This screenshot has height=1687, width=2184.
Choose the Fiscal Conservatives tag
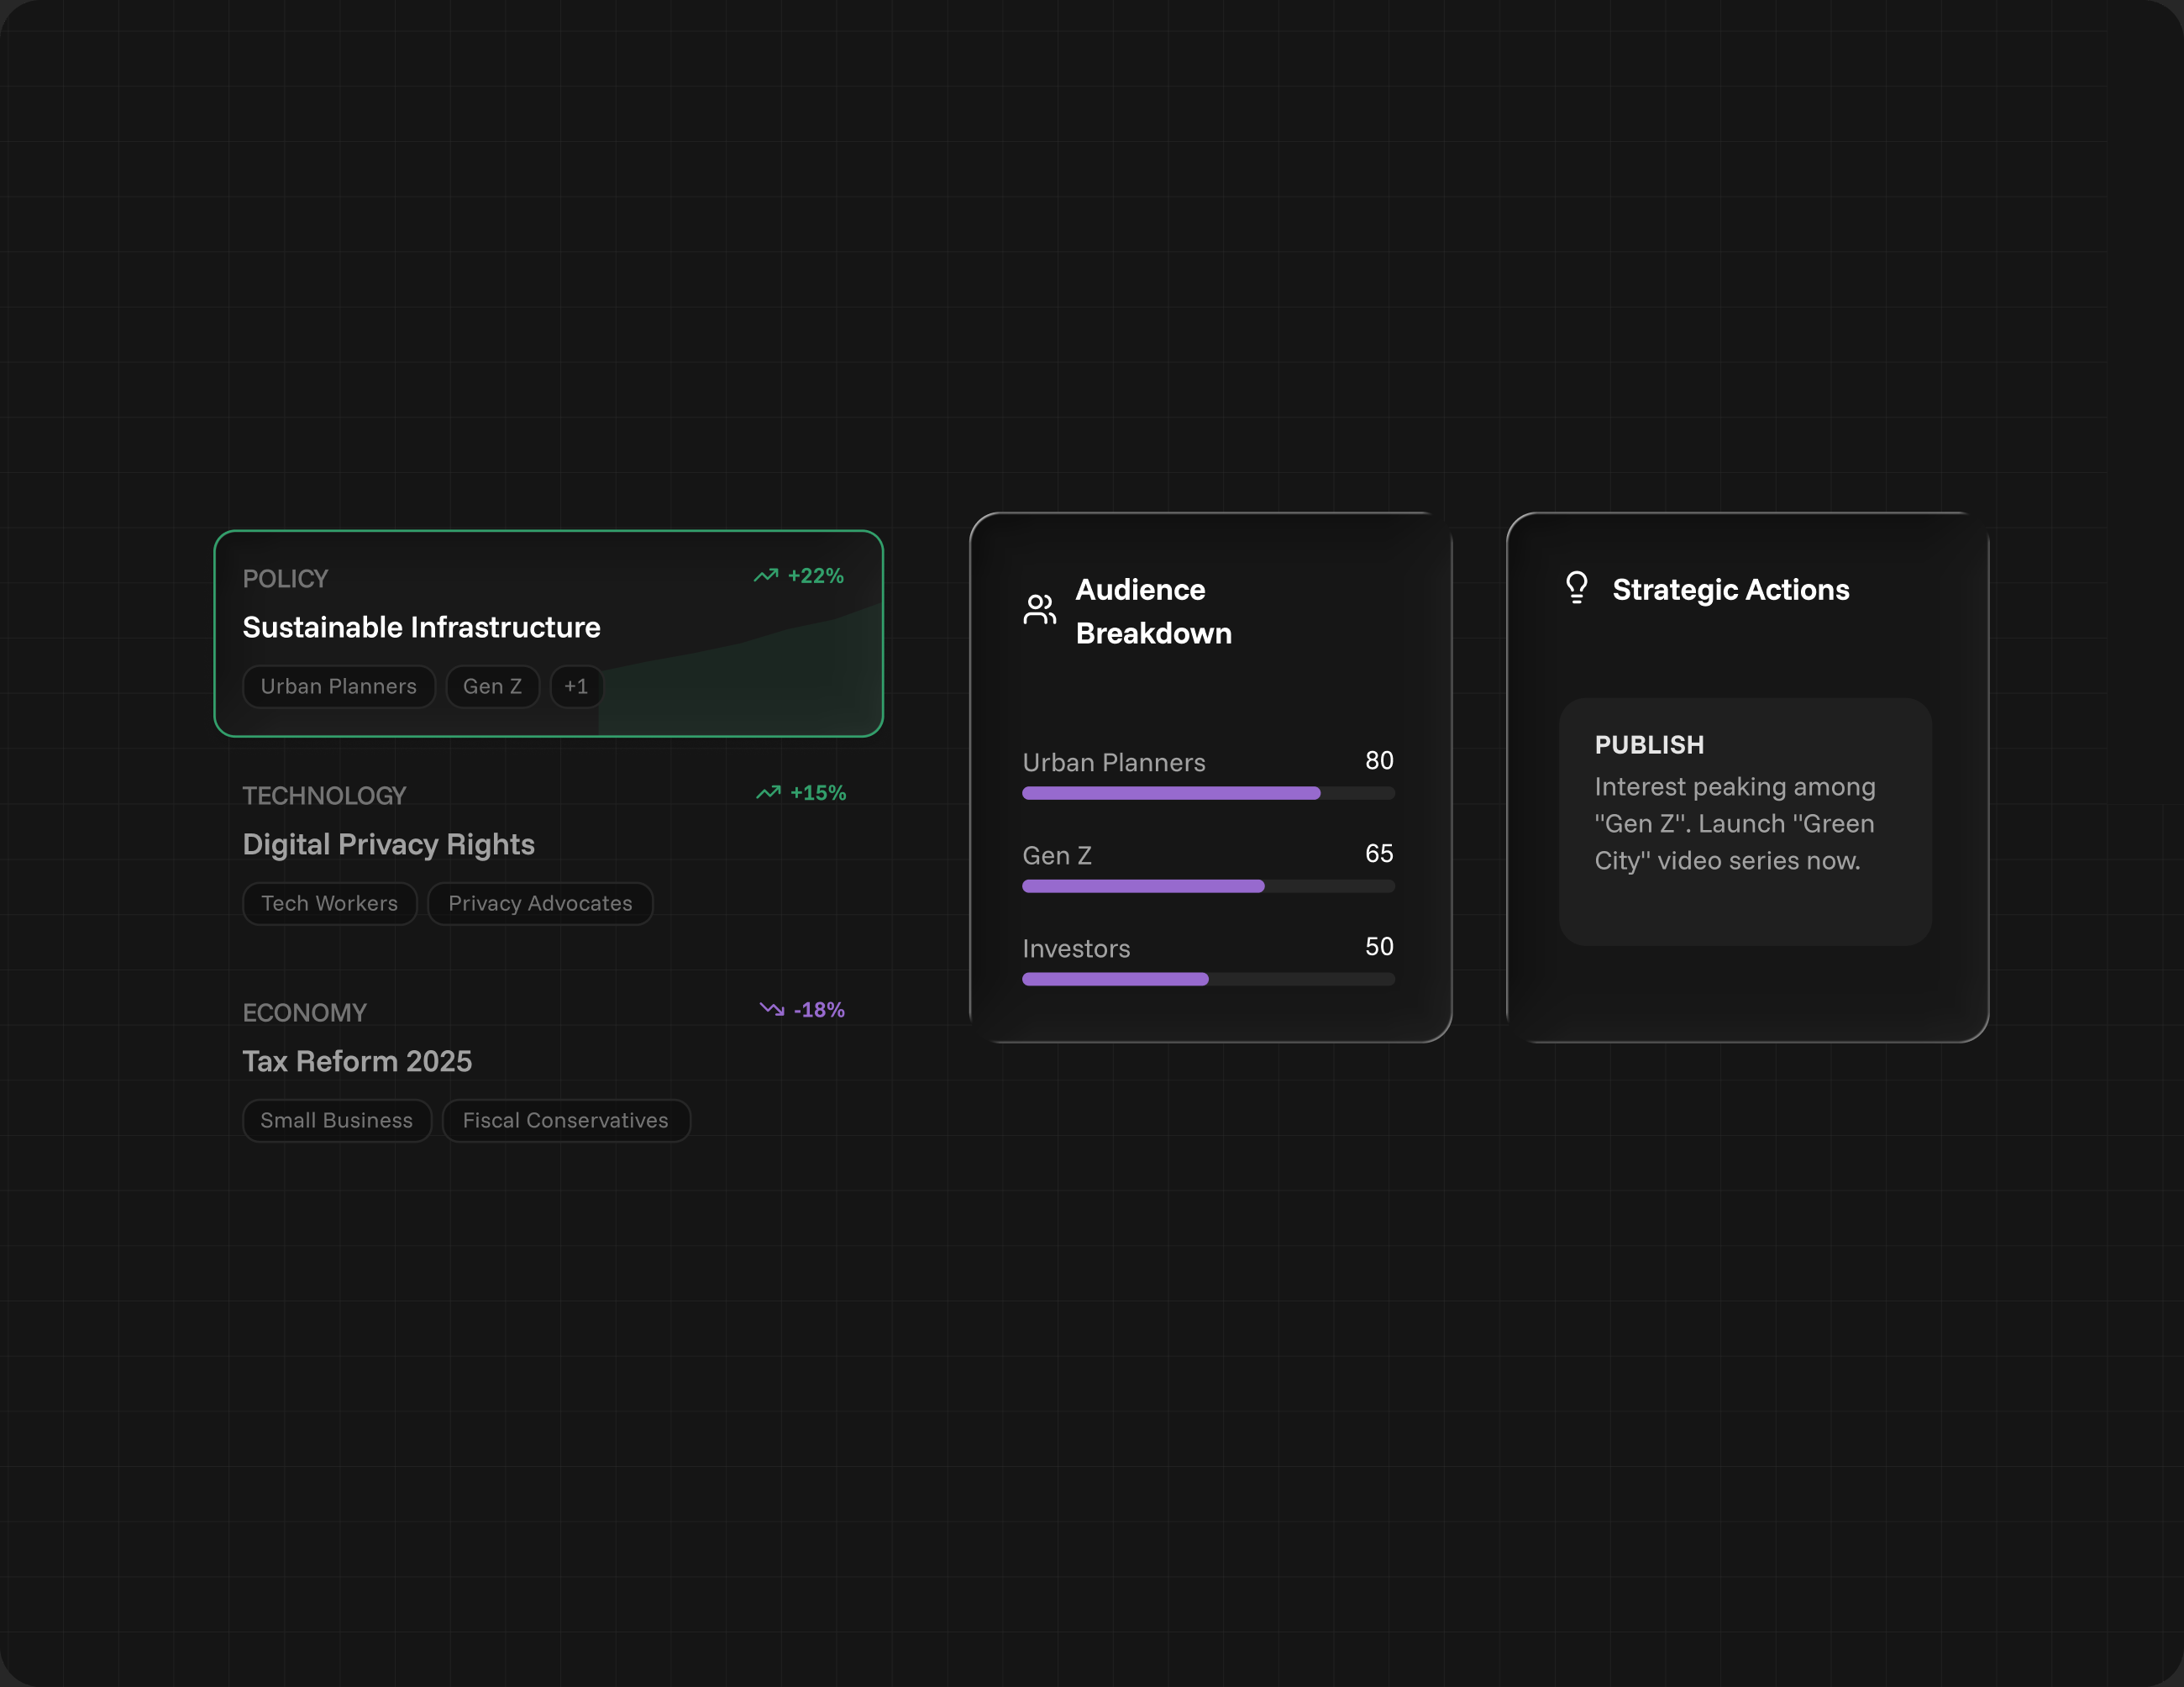point(565,1121)
